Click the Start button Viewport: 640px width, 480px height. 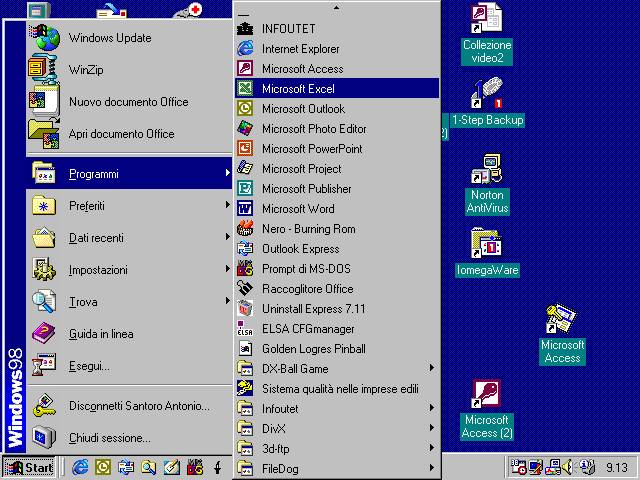point(29,467)
